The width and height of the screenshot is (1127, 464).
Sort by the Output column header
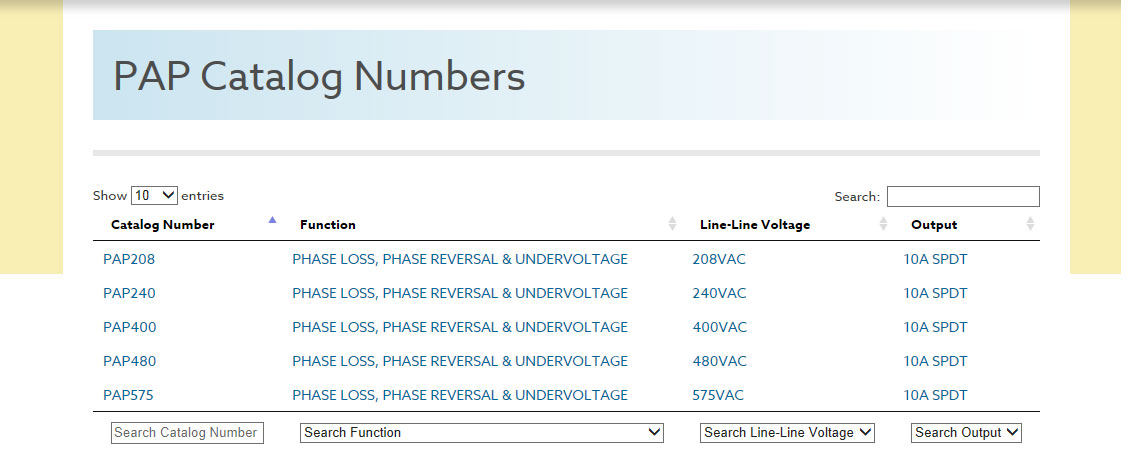pos(934,225)
